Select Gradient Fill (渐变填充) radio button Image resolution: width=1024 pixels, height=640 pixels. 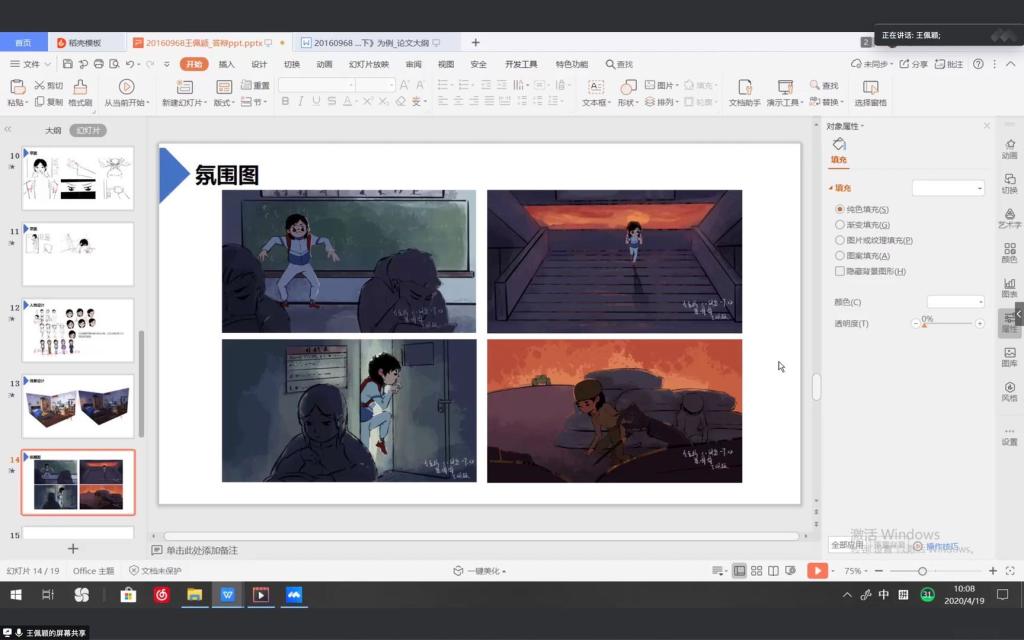[840, 225]
